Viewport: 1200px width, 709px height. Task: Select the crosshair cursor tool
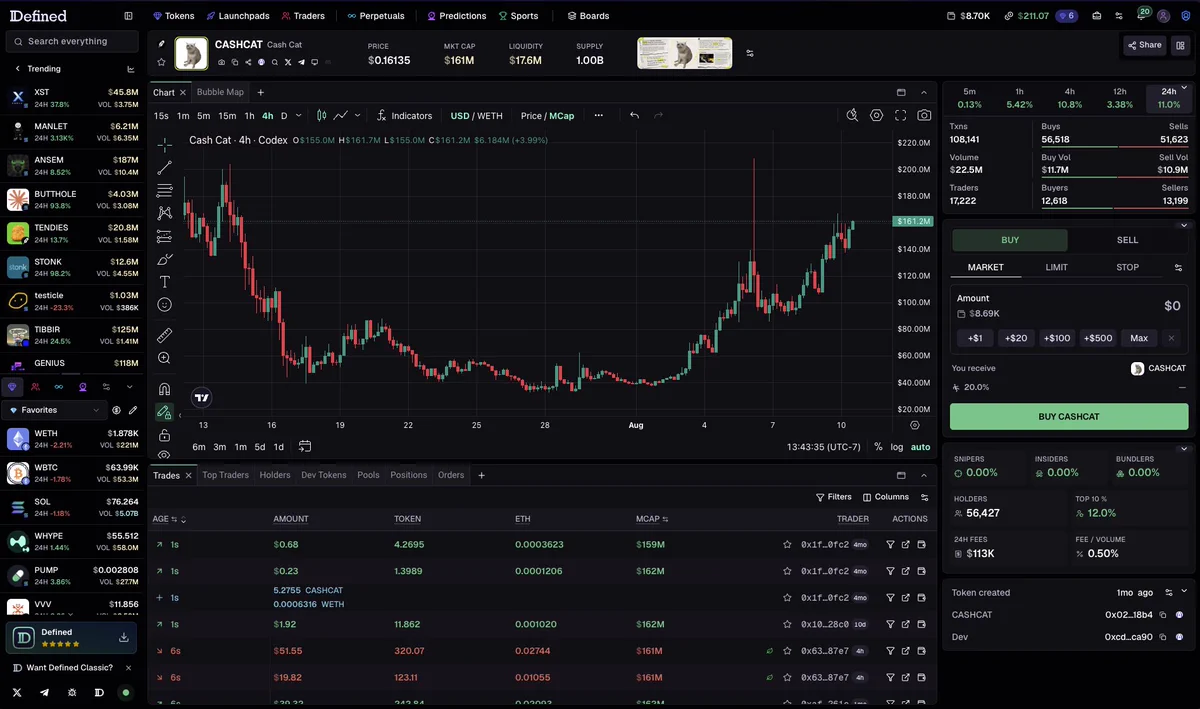tap(165, 145)
